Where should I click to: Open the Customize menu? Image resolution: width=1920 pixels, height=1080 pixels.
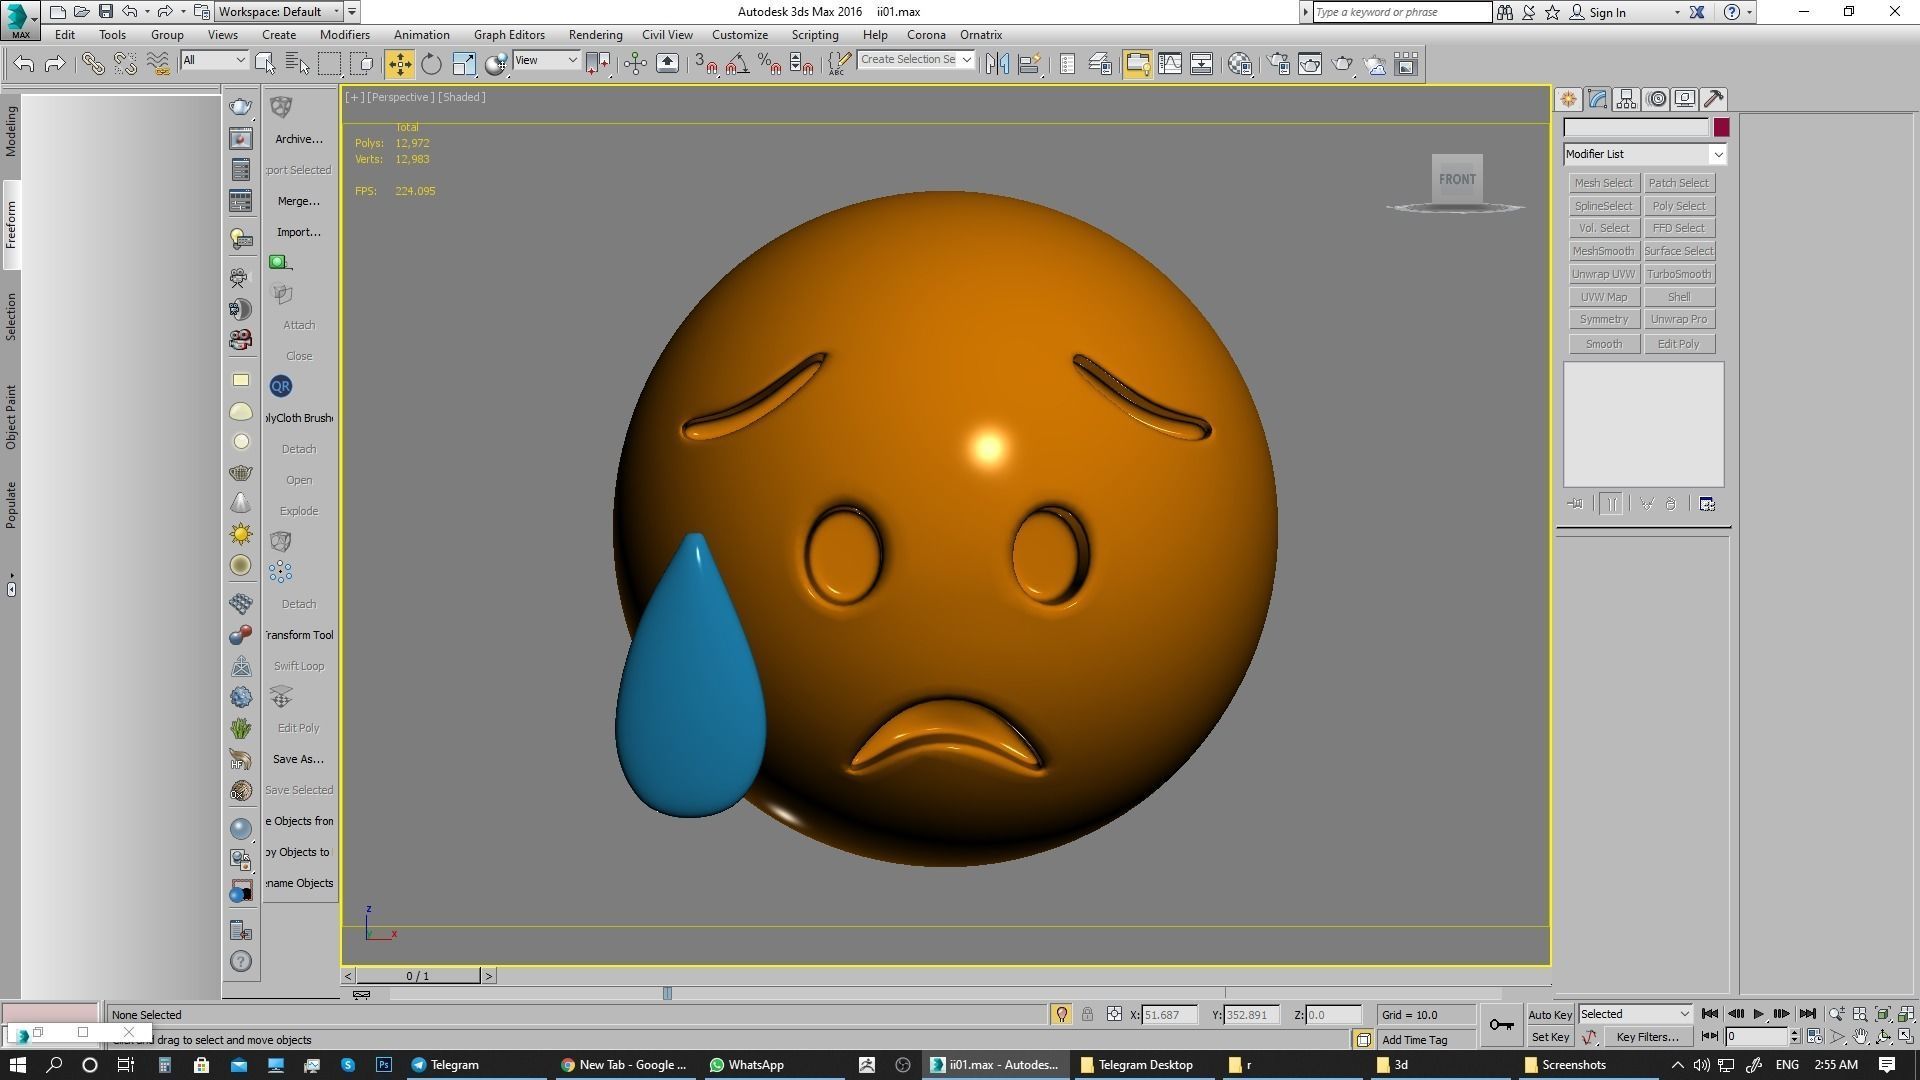(x=740, y=35)
